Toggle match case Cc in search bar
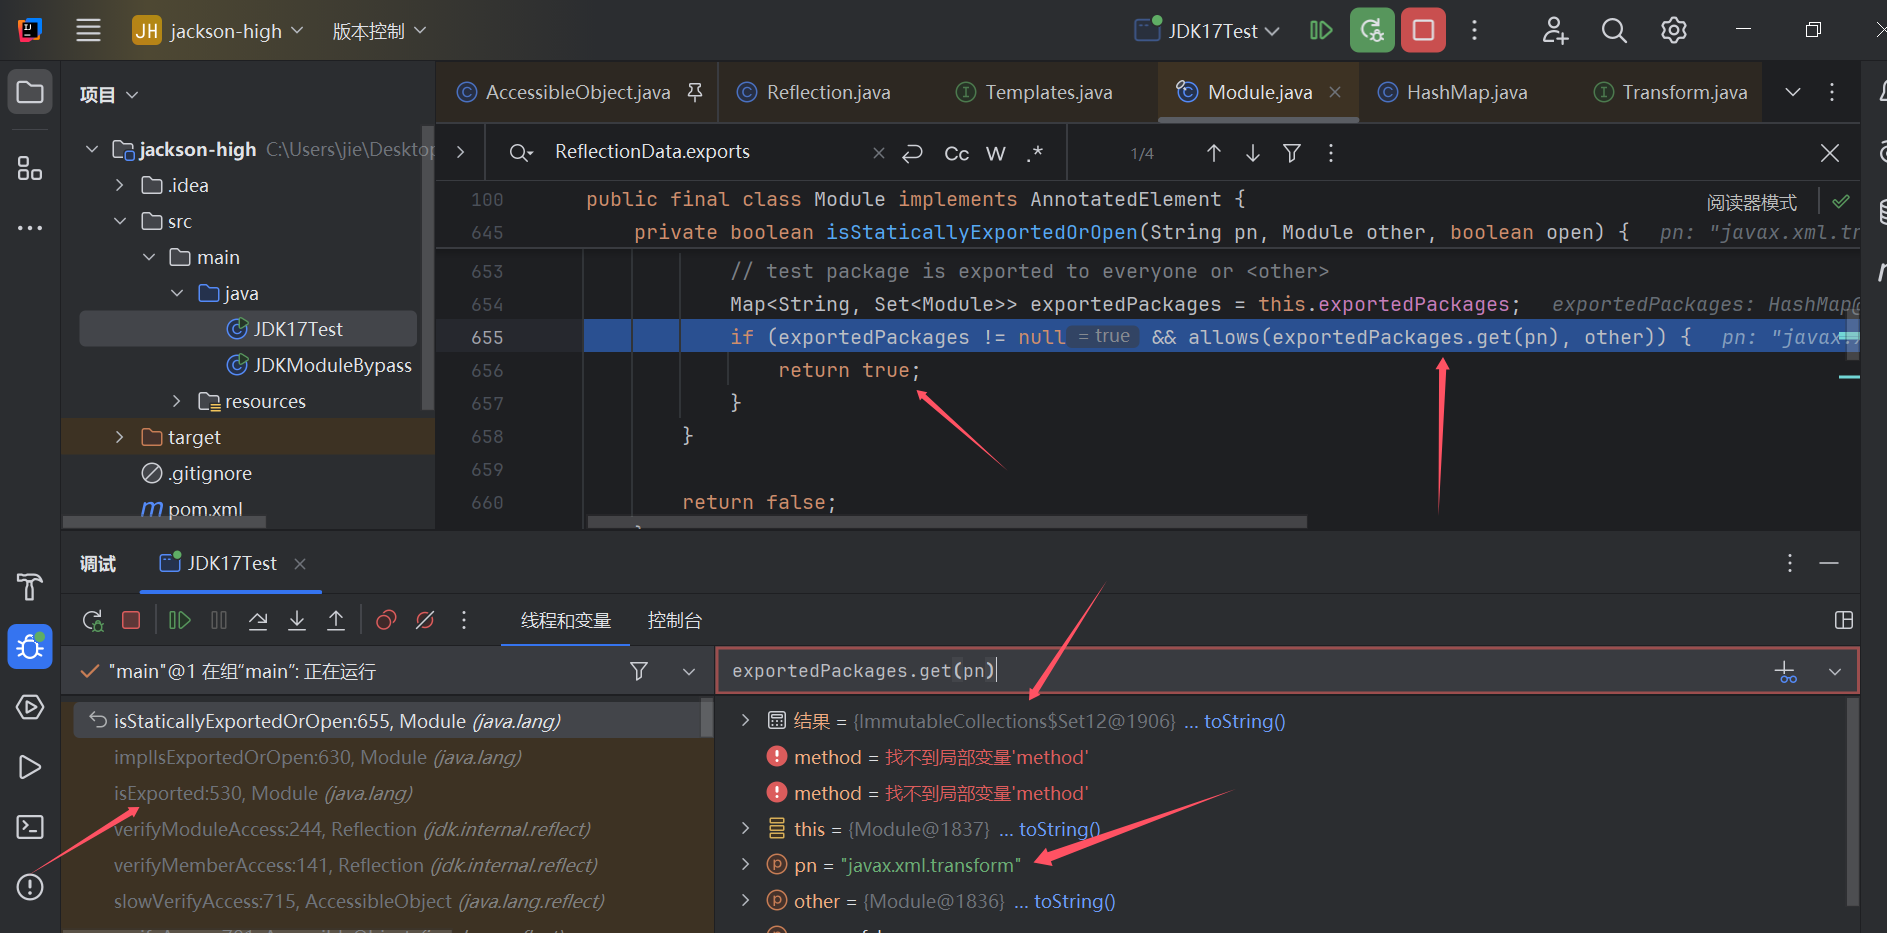The height and width of the screenshot is (933, 1887). tap(957, 153)
